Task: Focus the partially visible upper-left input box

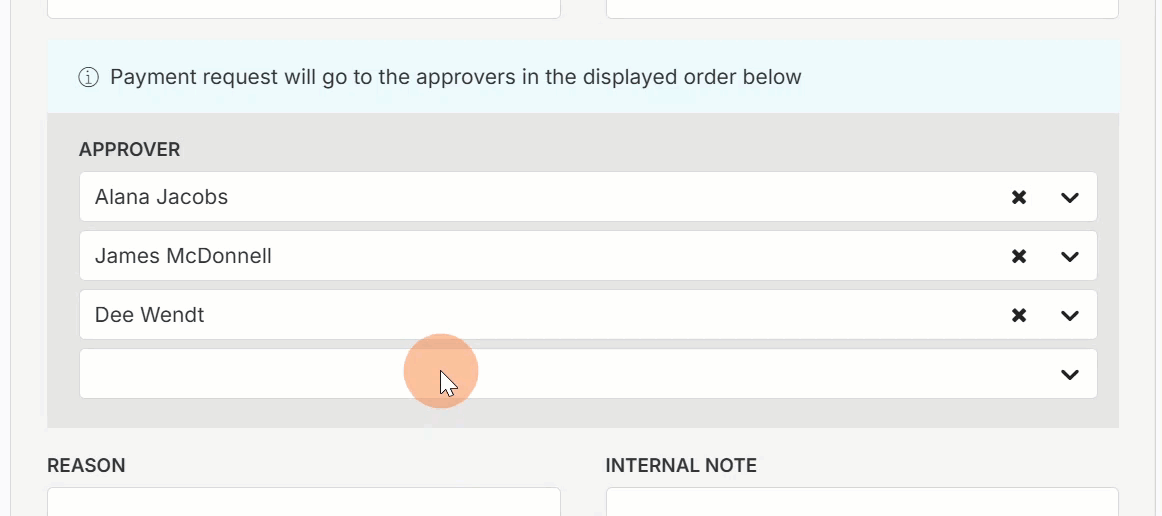Action: [x=304, y=9]
